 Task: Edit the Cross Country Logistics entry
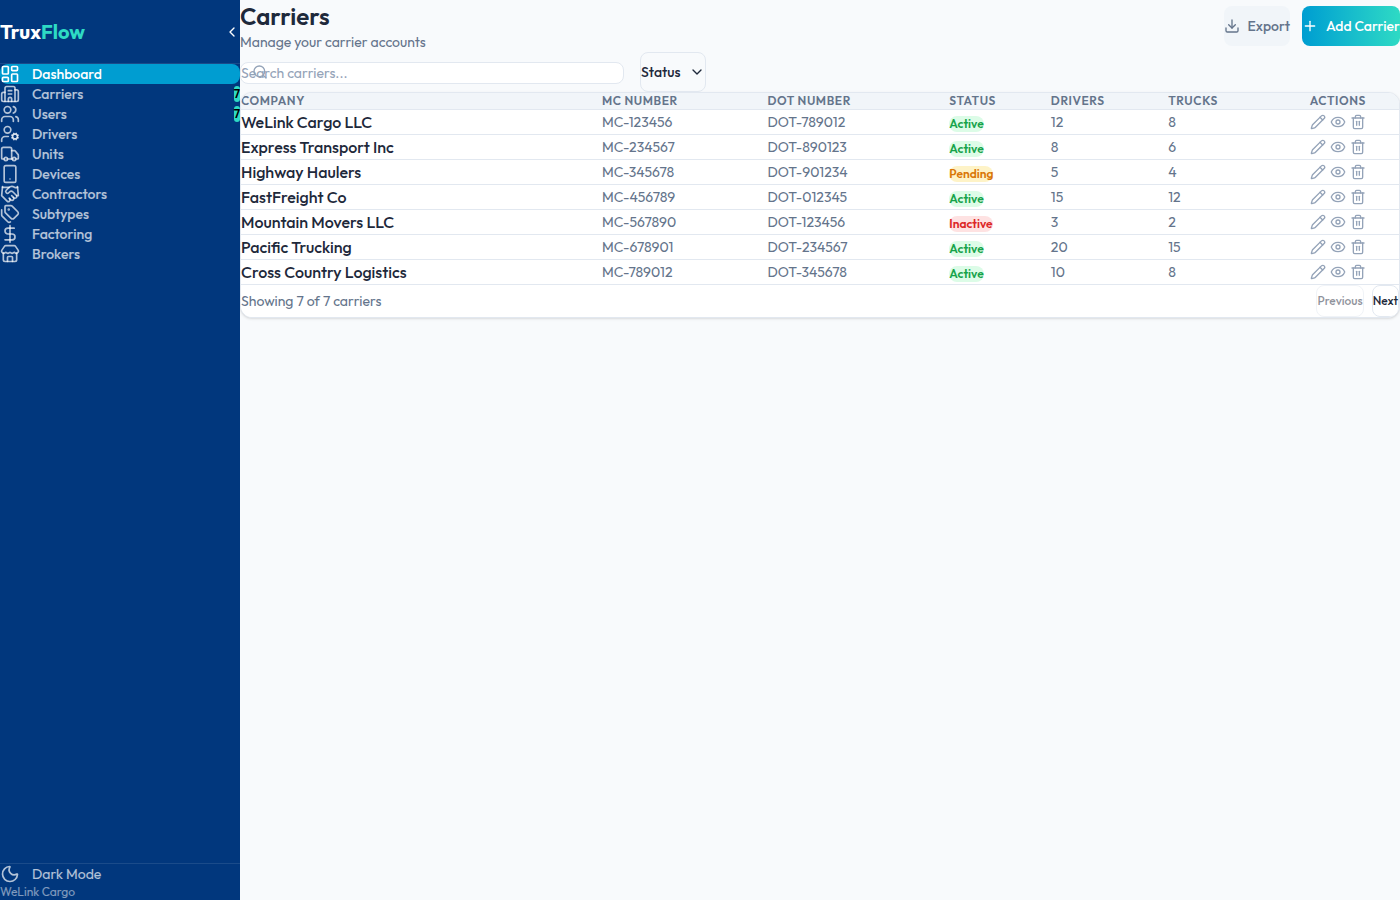[1317, 272]
